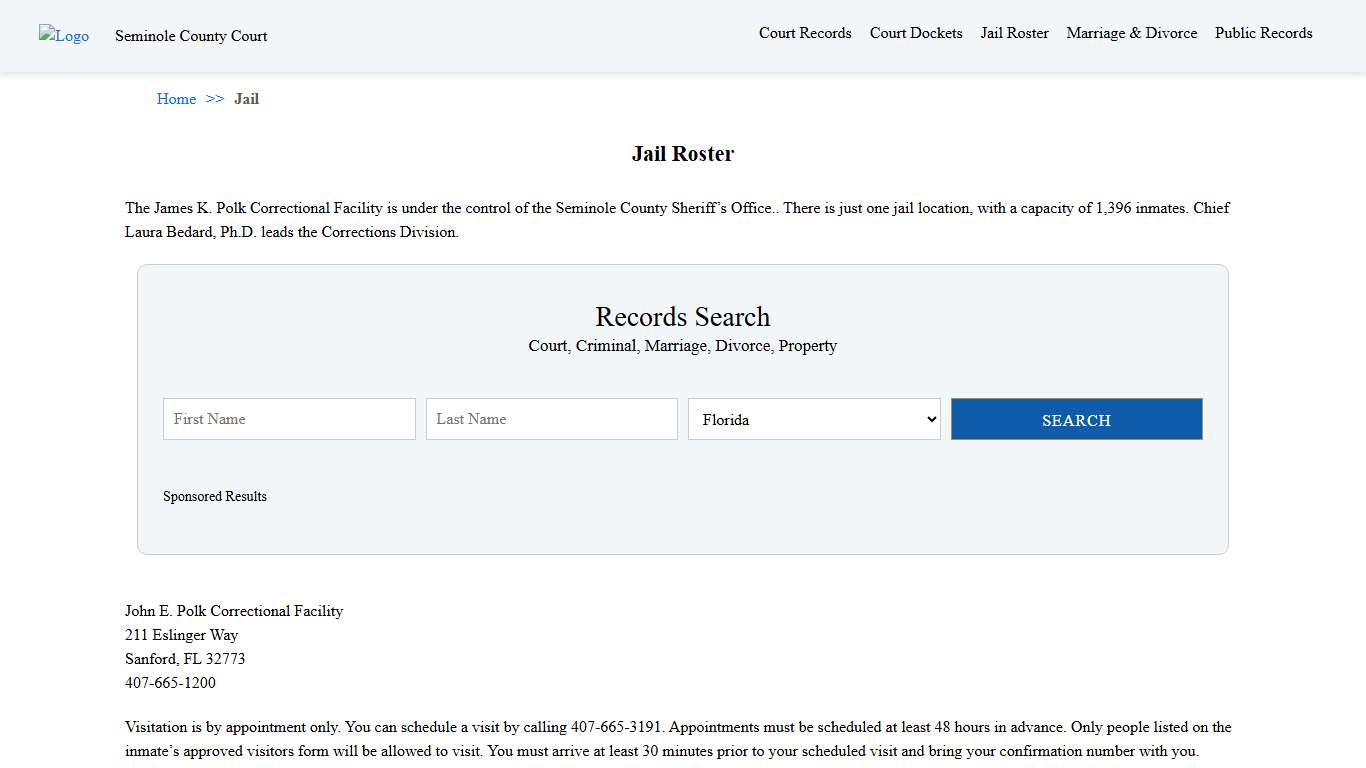
Task: Focus the Last Name input field
Action: pyautogui.click(x=551, y=419)
